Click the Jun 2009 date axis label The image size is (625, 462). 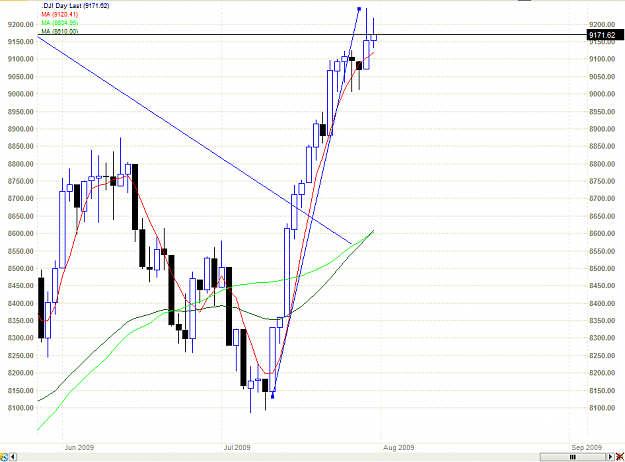click(x=79, y=447)
